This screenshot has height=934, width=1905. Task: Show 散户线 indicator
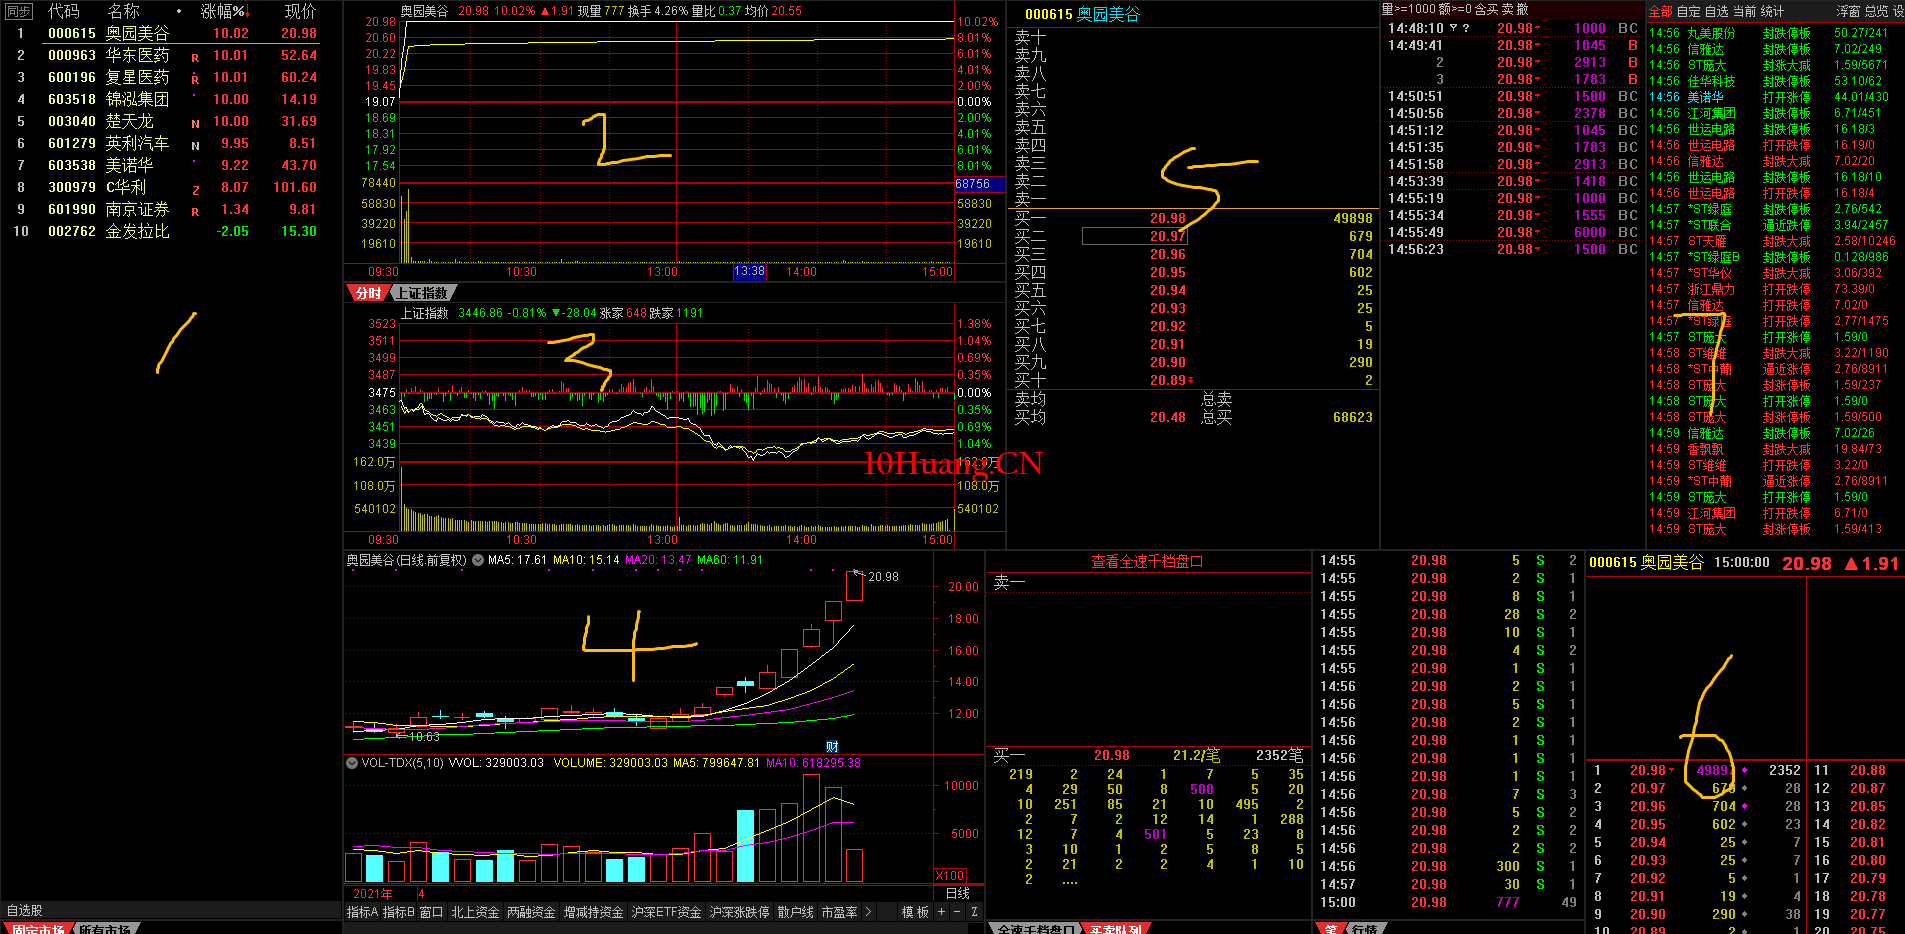tap(795, 912)
